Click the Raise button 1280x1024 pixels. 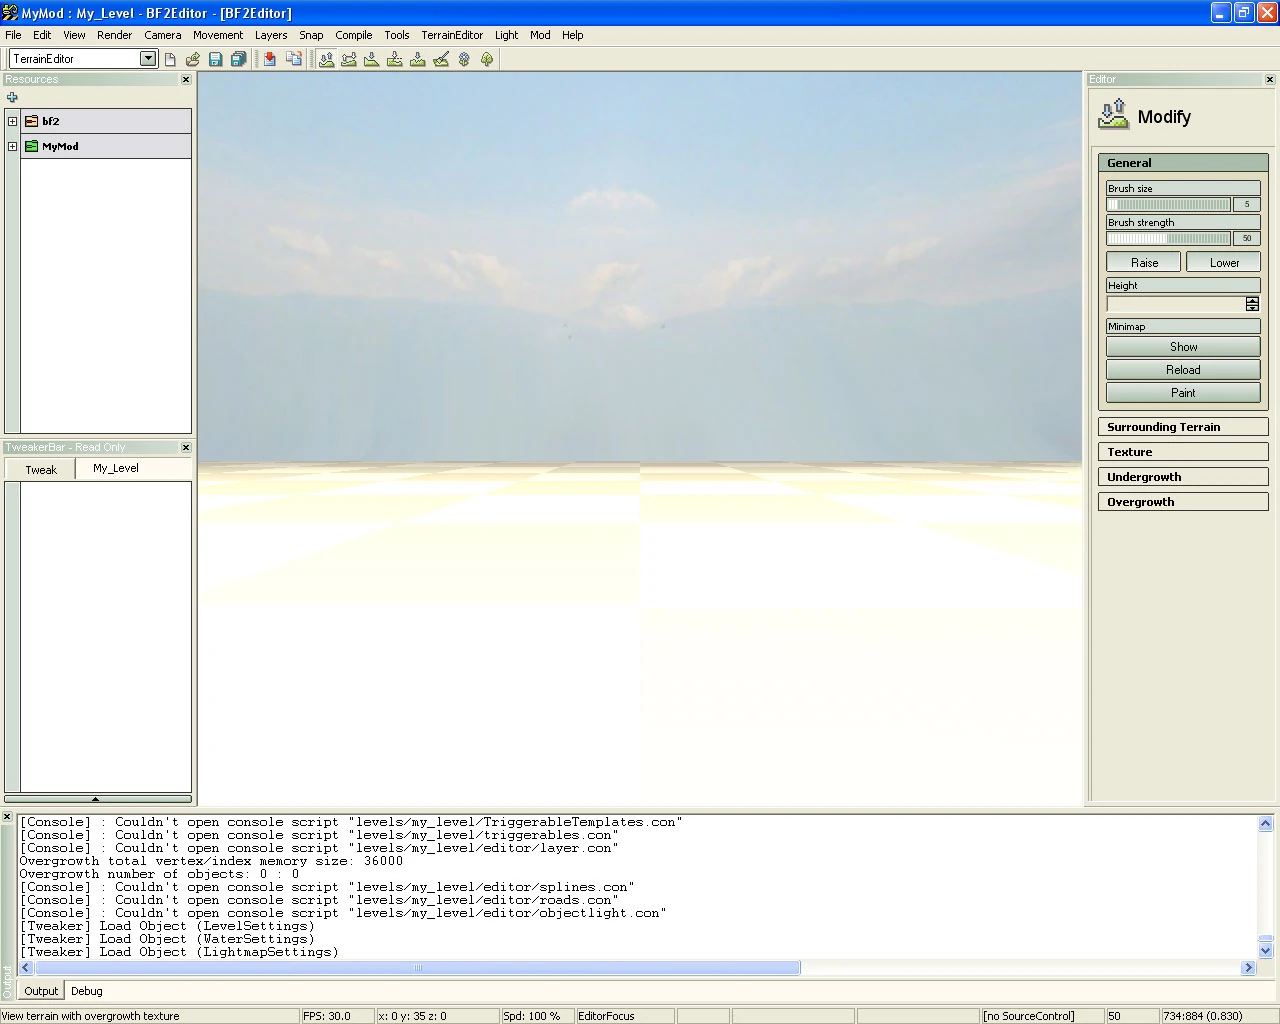[1144, 263]
